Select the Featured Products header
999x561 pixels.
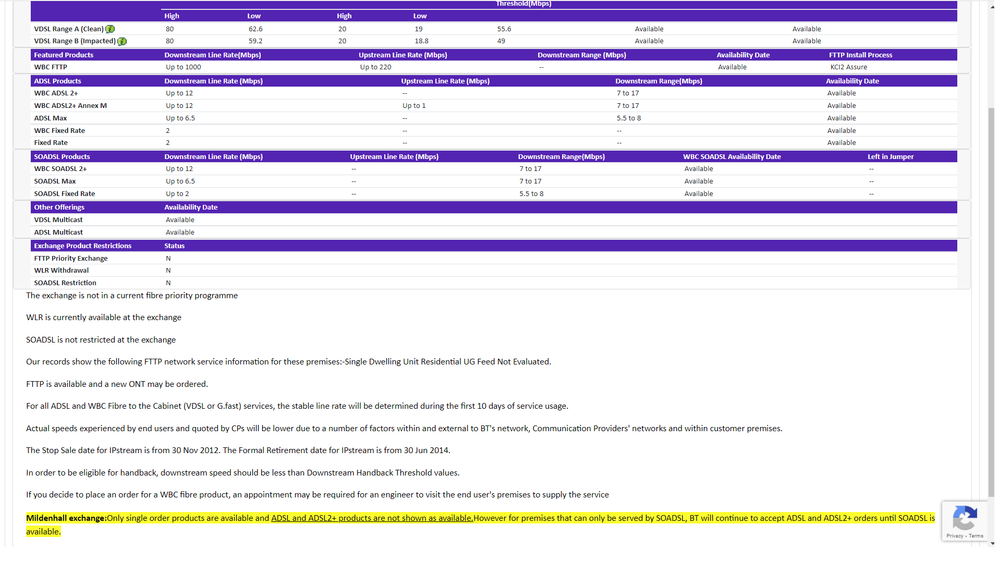(64, 55)
